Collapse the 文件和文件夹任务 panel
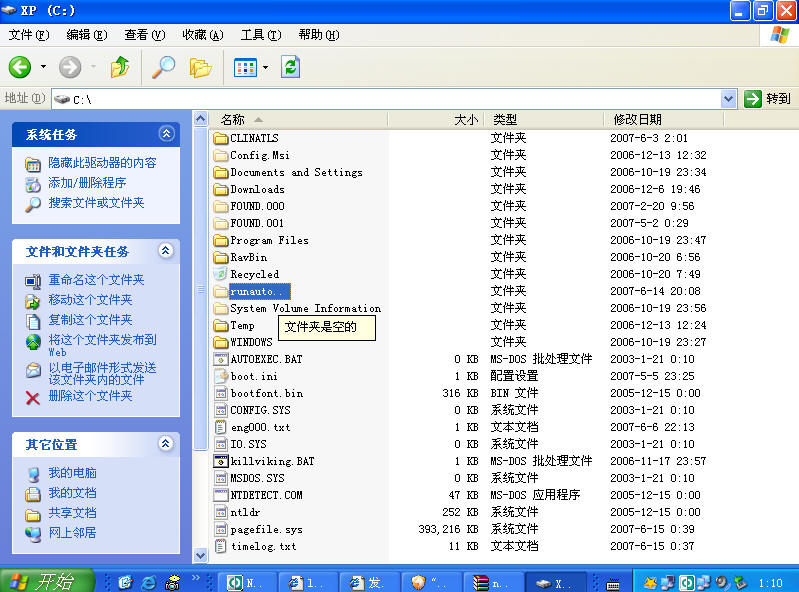This screenshot has height=592, width=799. point(166,251)
